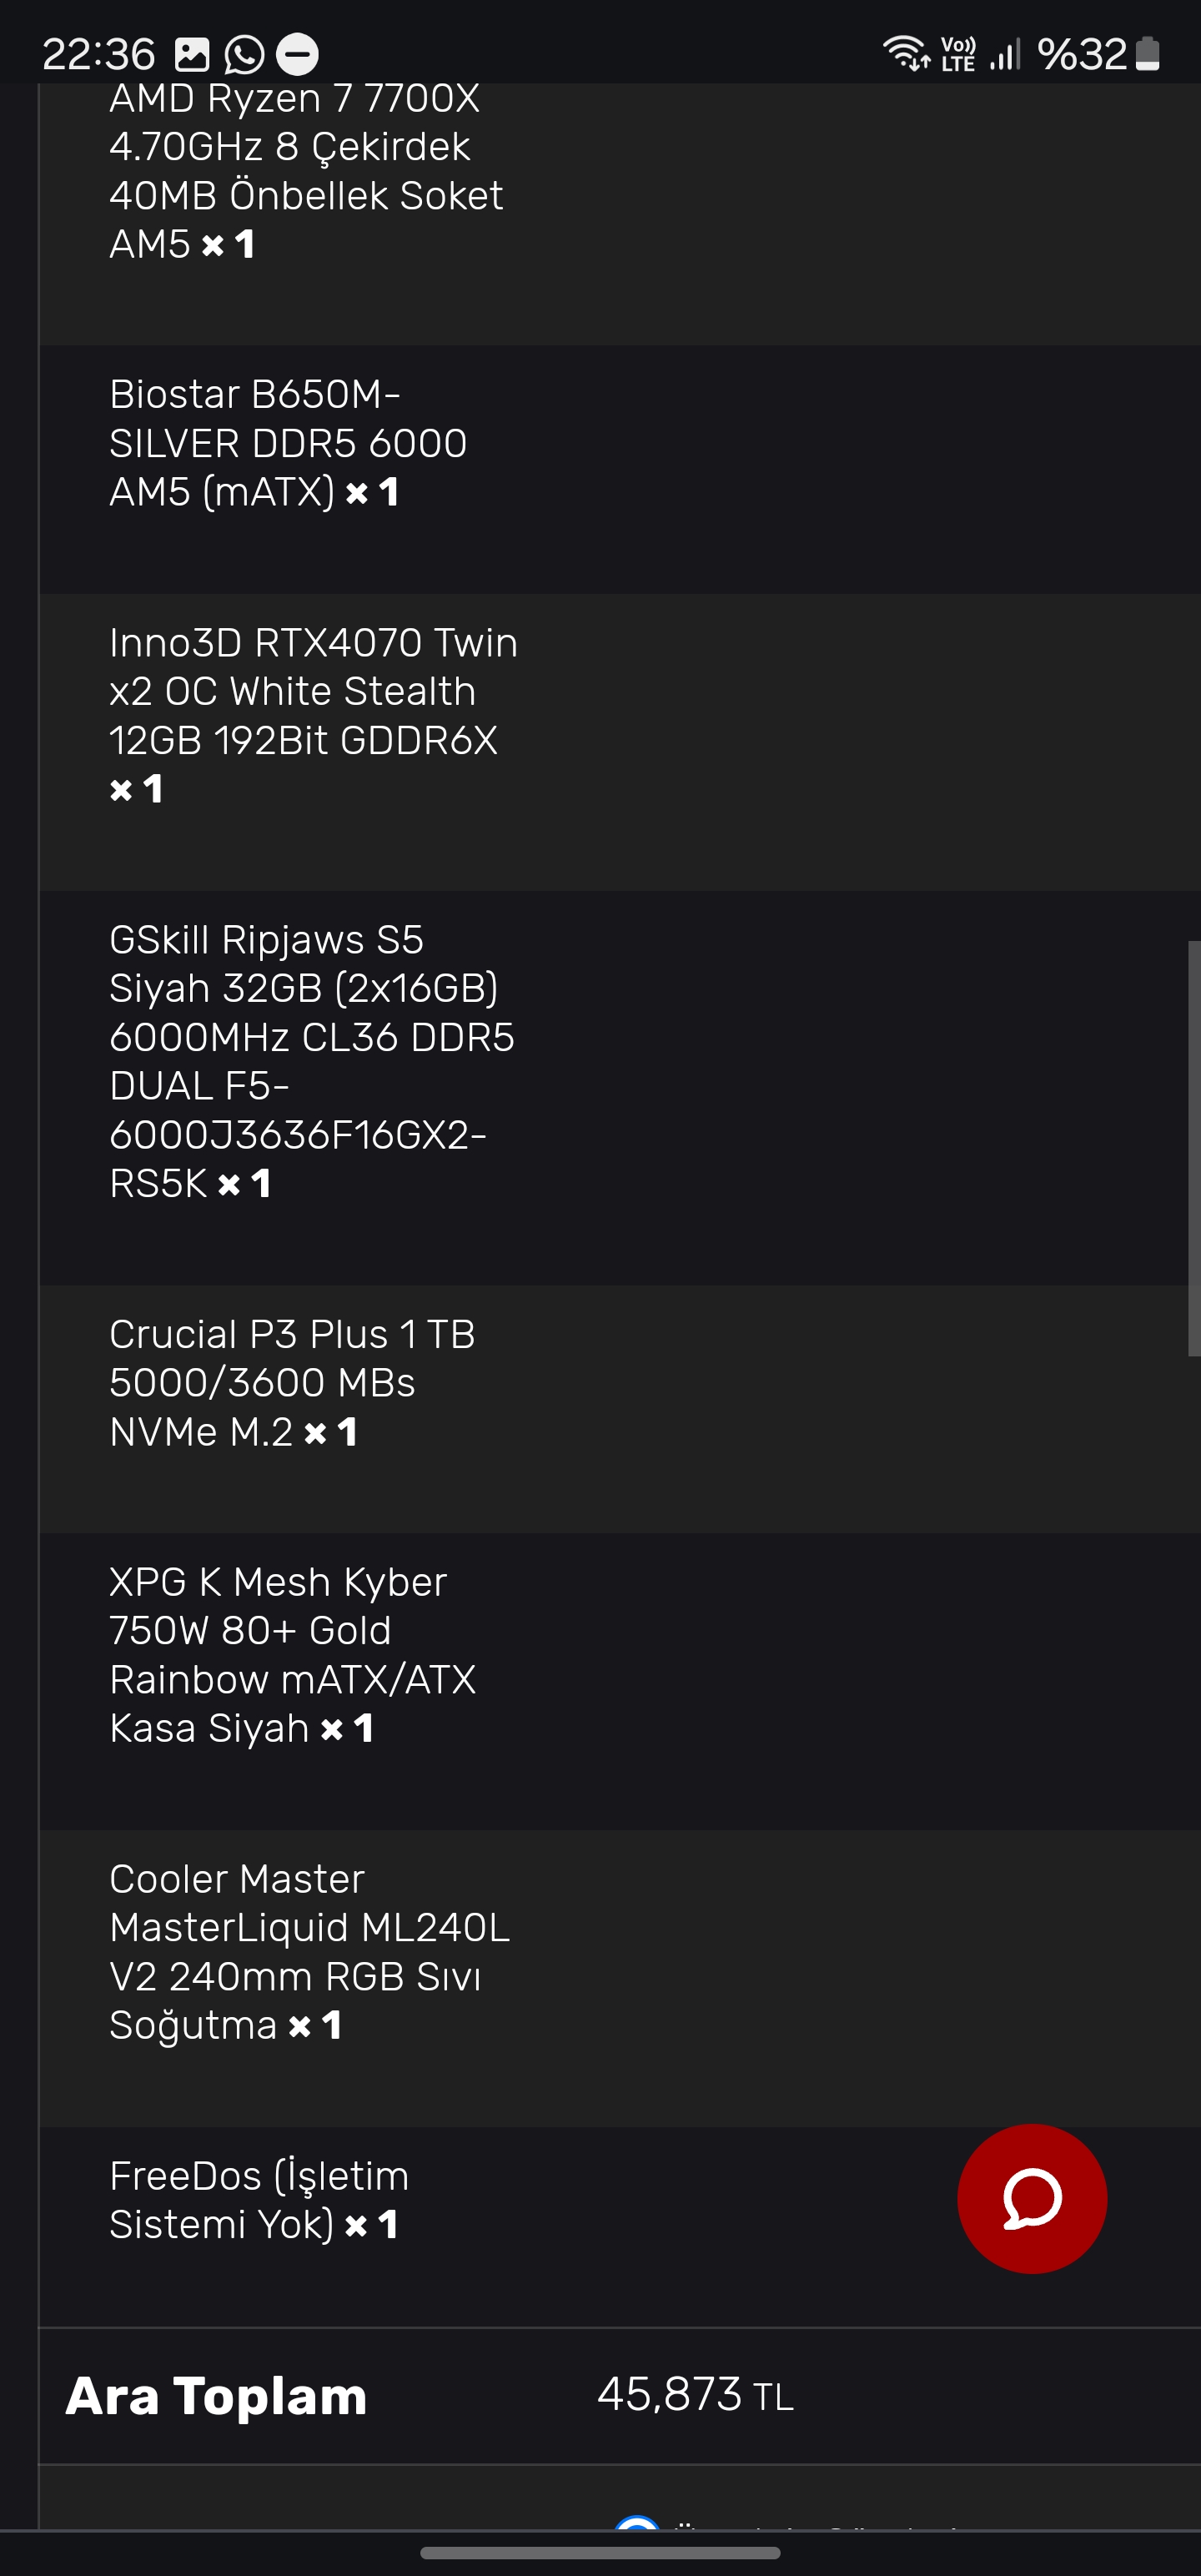
Task: Open the Cooler Master MasterLiquid ML240L item
Action: [309, 1951]
